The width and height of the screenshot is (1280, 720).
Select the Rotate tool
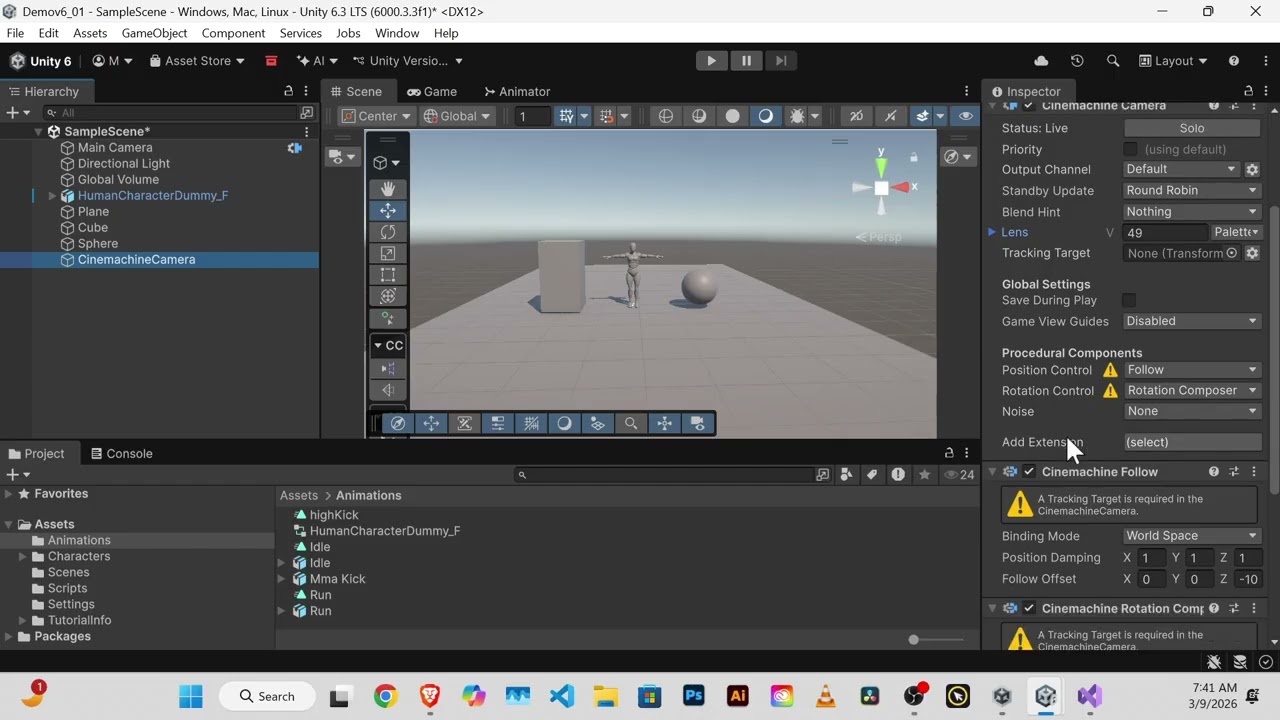(x=388, y=232)
